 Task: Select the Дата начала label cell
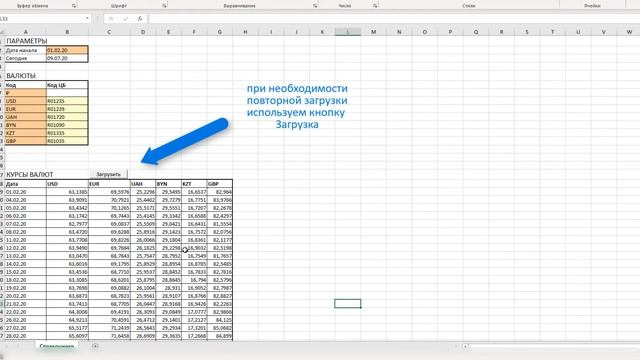26,50
